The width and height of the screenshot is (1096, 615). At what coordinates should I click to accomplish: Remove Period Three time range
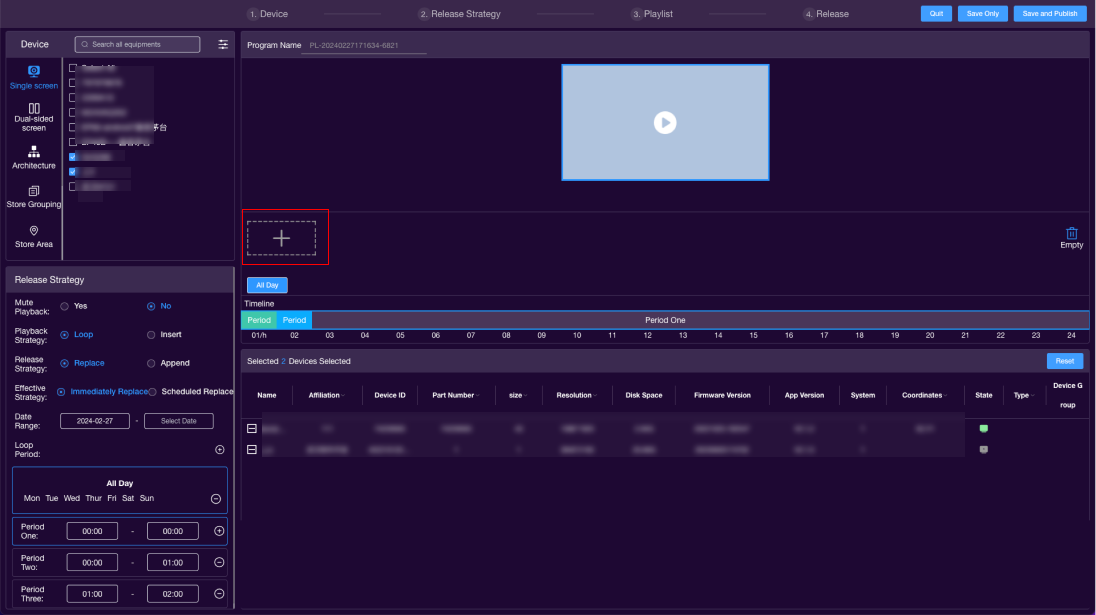pyautogui.click(x=219, y=594)
